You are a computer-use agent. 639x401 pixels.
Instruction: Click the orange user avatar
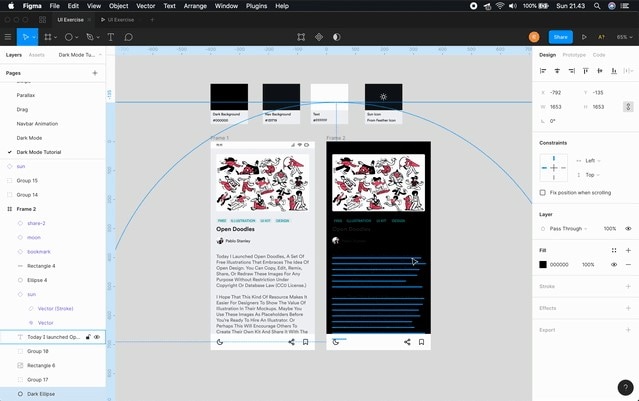point(534,37)
